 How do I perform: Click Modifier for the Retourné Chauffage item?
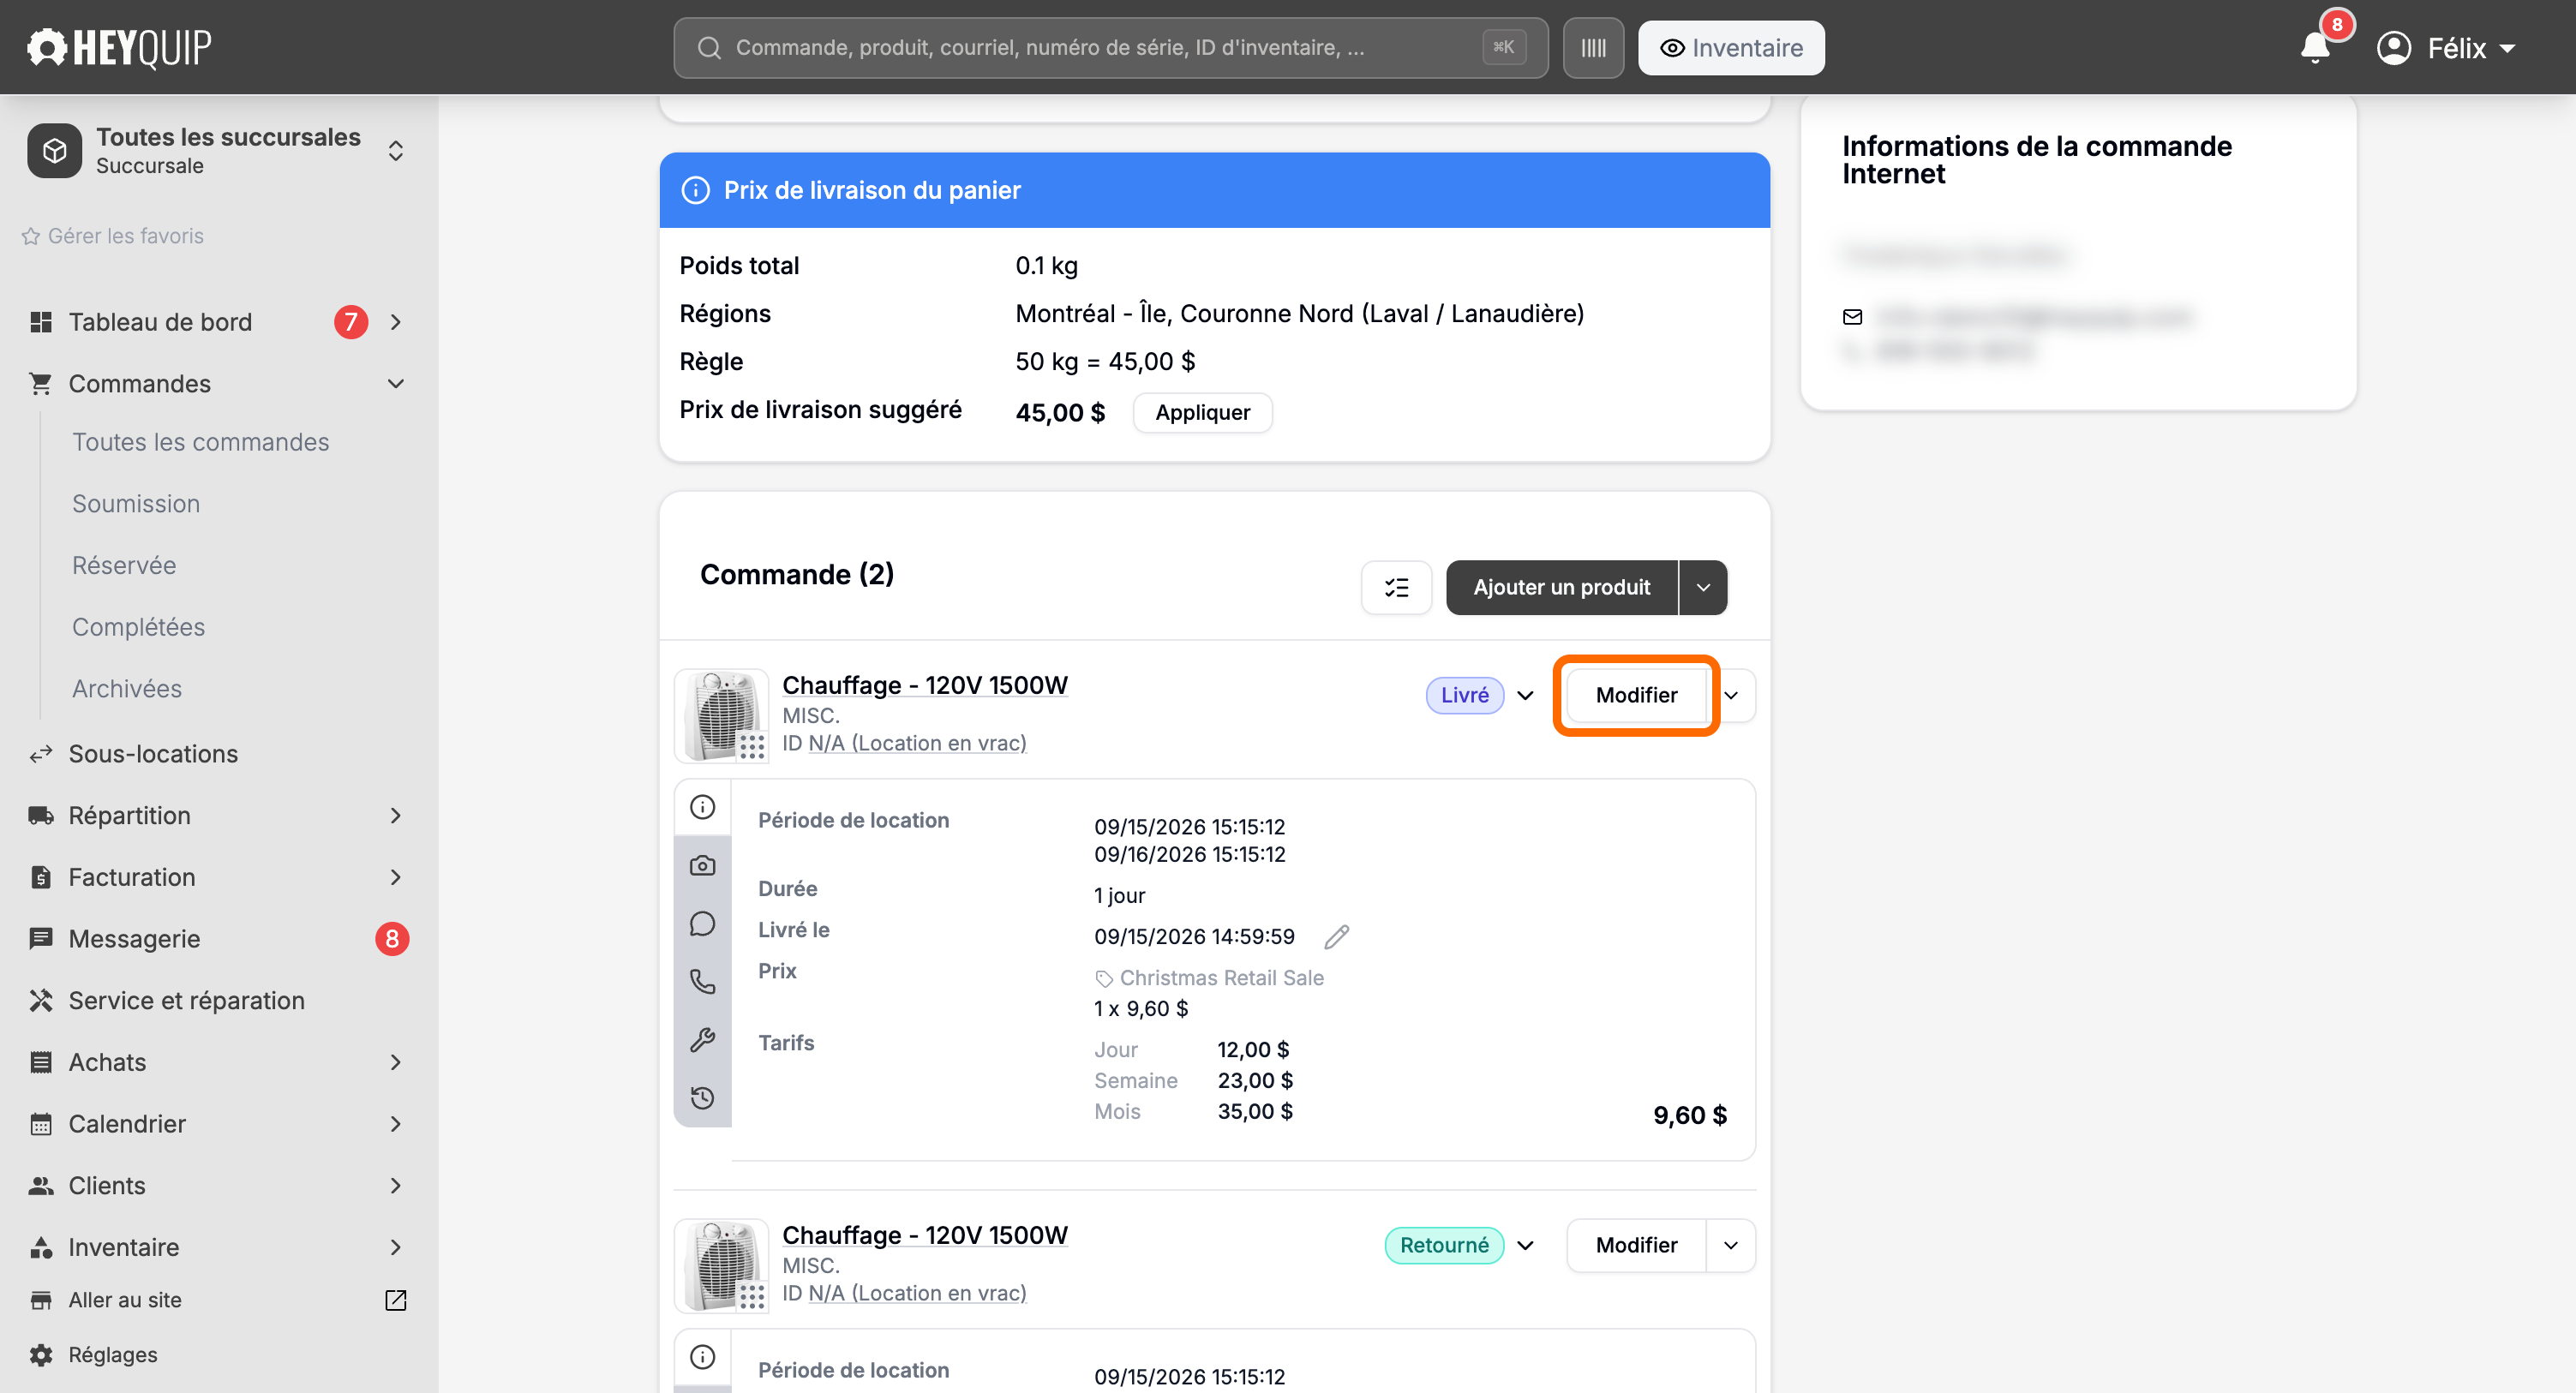tap(1636, 1245)
